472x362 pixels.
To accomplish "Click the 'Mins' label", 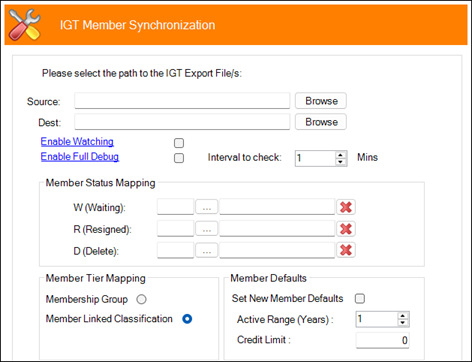I will point(367,157).
